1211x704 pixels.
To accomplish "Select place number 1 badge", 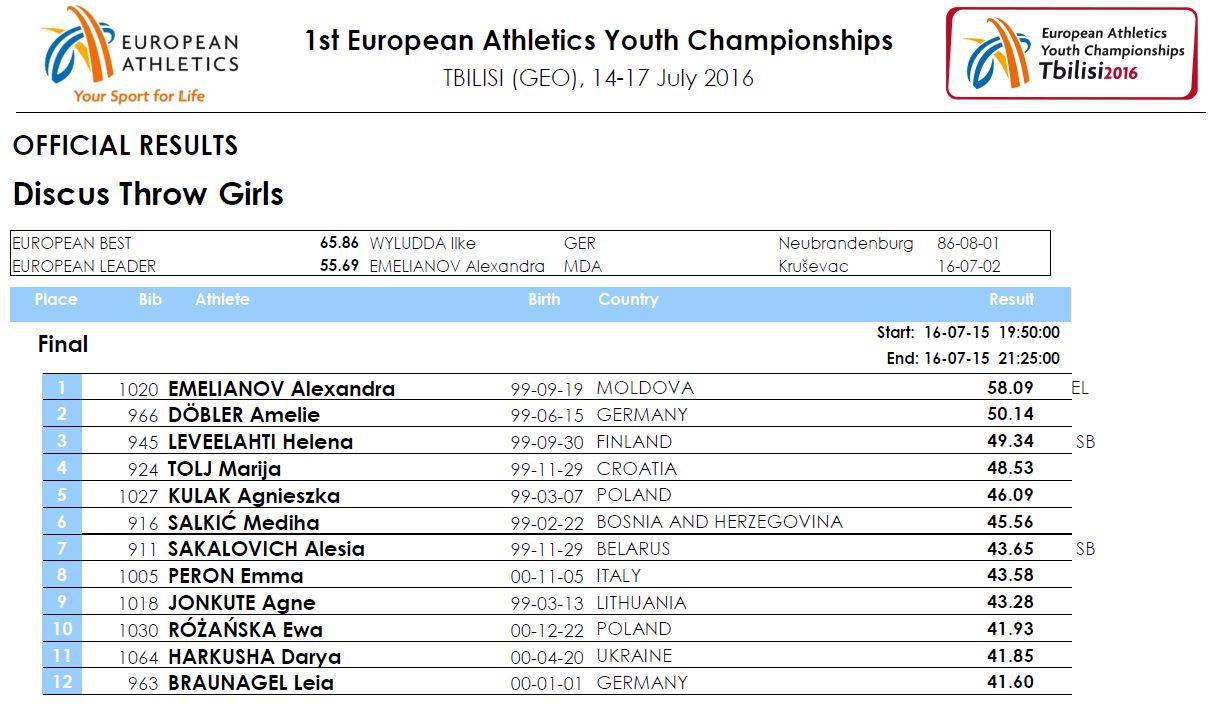I will point(62,388).
